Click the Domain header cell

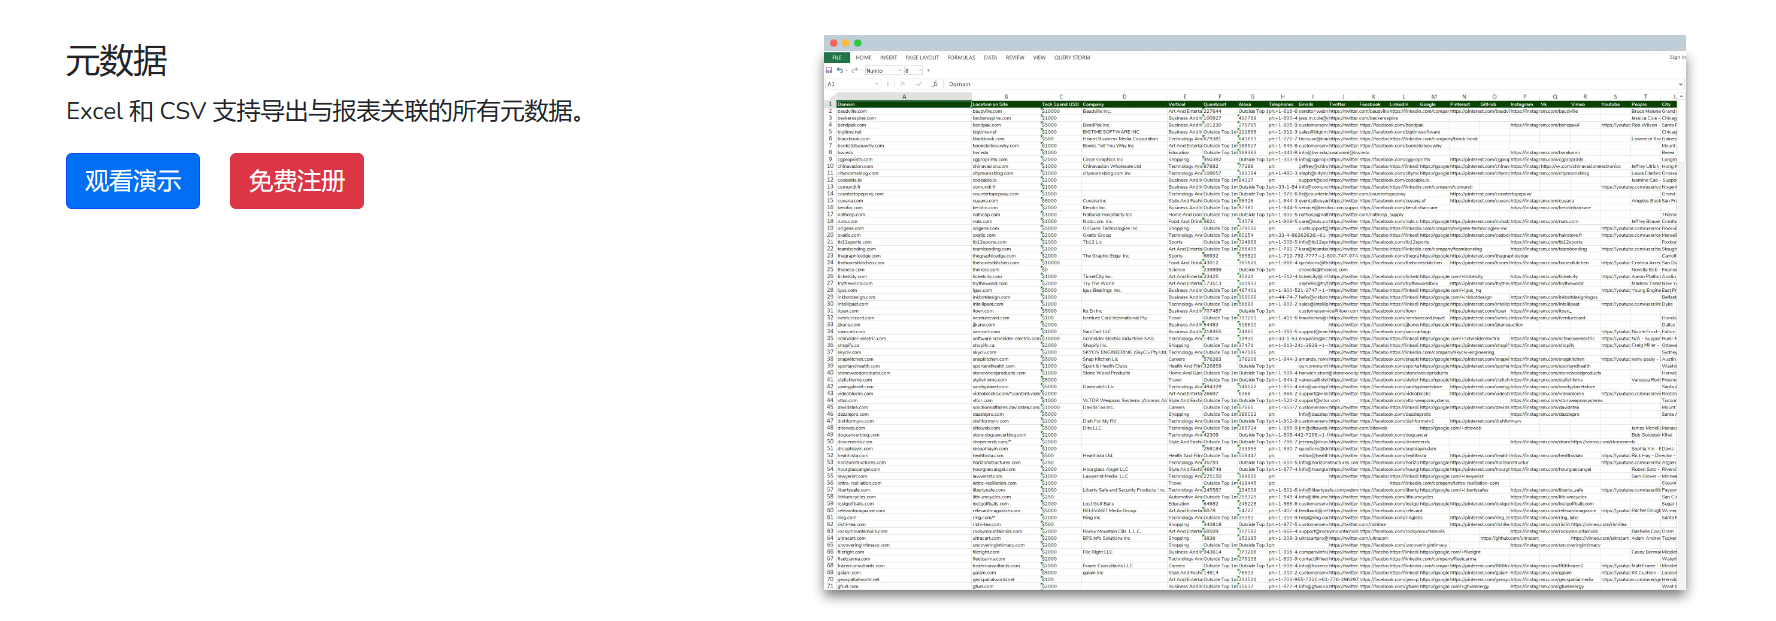[904, 104]
